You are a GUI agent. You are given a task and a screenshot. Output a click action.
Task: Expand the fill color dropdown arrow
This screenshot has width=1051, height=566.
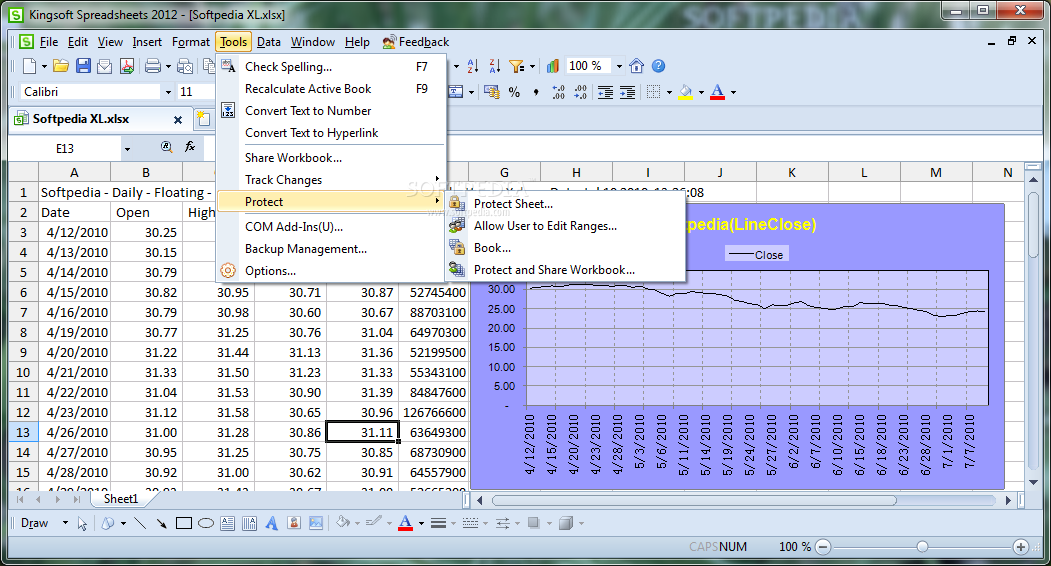click(x=701, y=92)
